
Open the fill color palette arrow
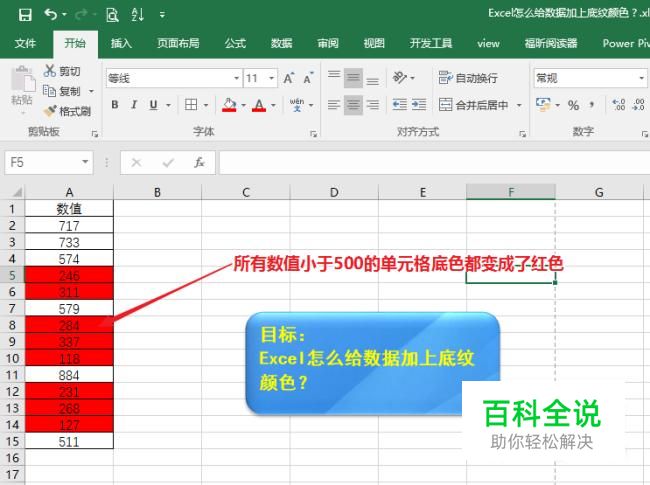[x=244, y=105]
